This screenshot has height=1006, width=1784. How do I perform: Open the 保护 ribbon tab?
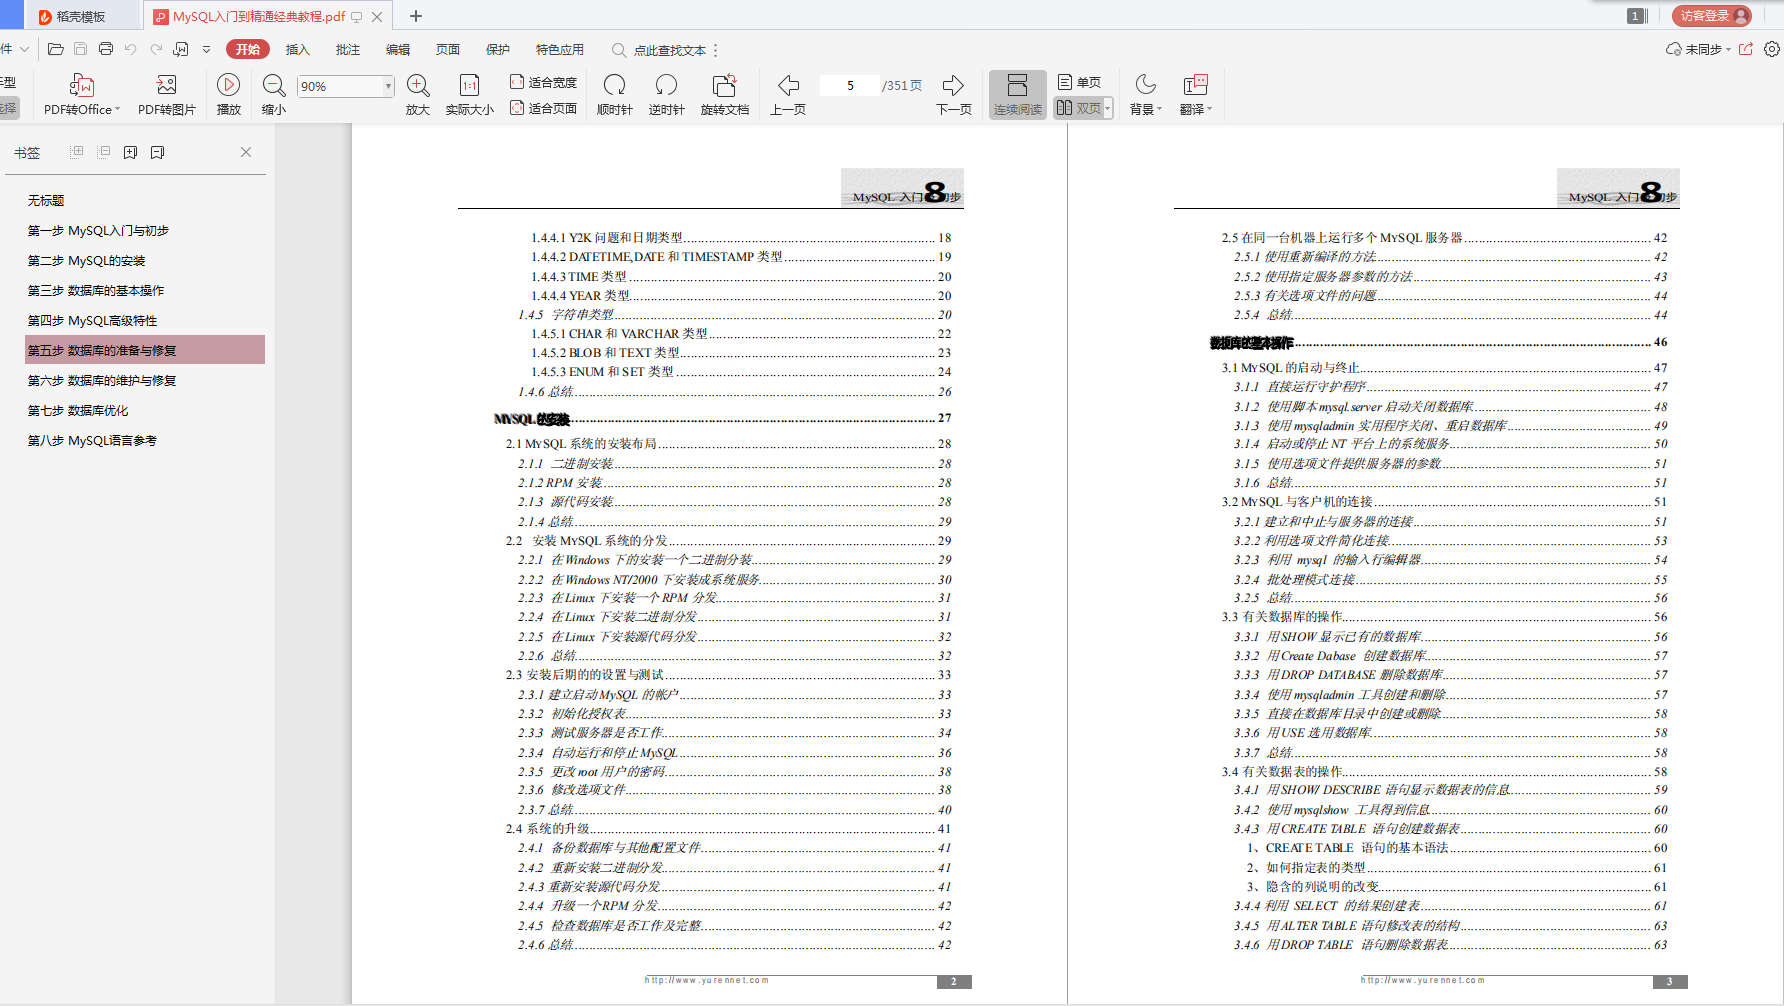click(x=498, y=49)
